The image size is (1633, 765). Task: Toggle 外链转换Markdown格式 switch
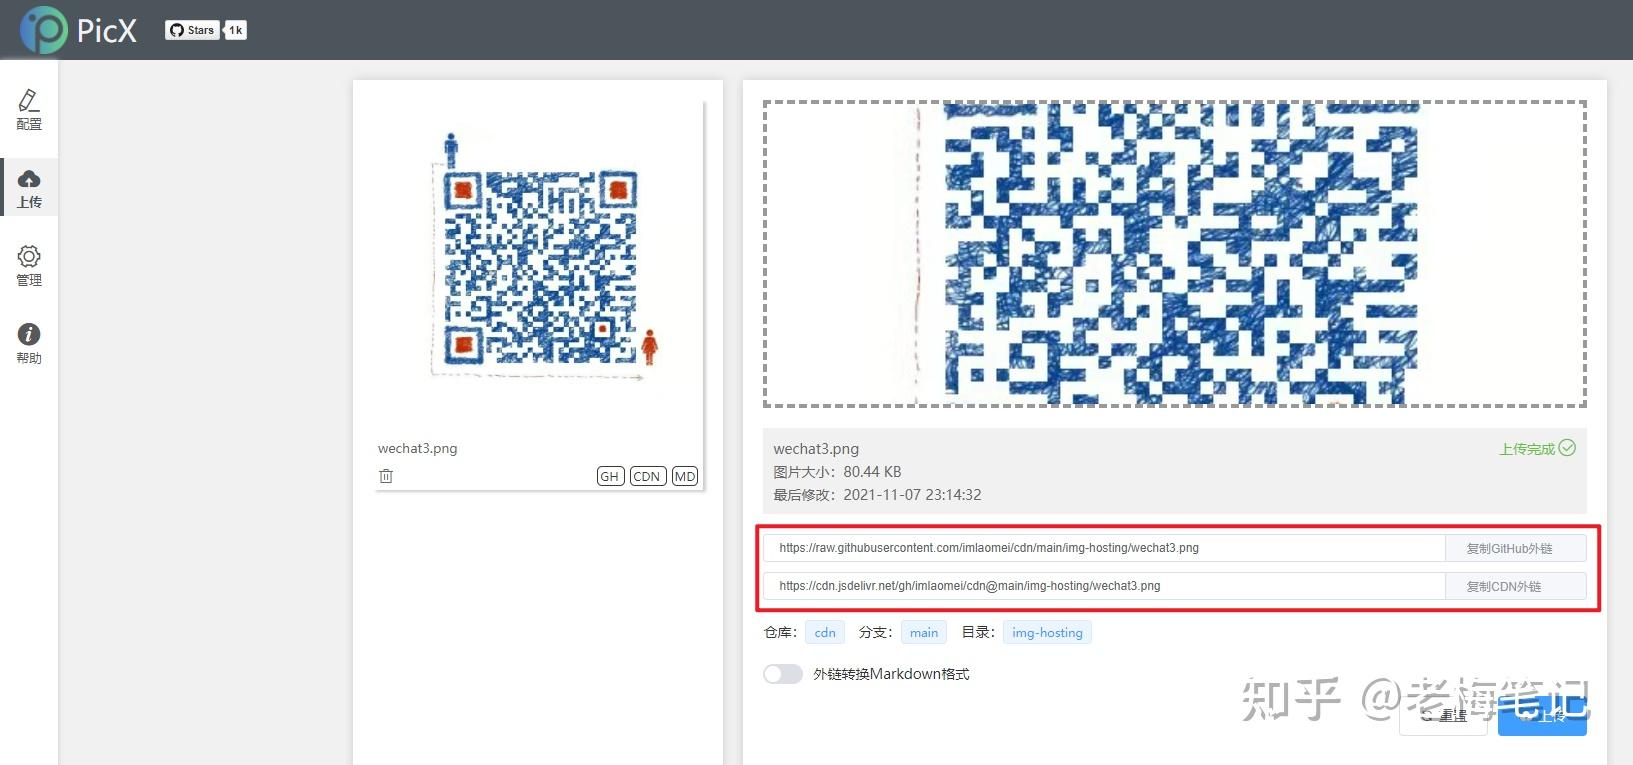[x=783, y=674]
